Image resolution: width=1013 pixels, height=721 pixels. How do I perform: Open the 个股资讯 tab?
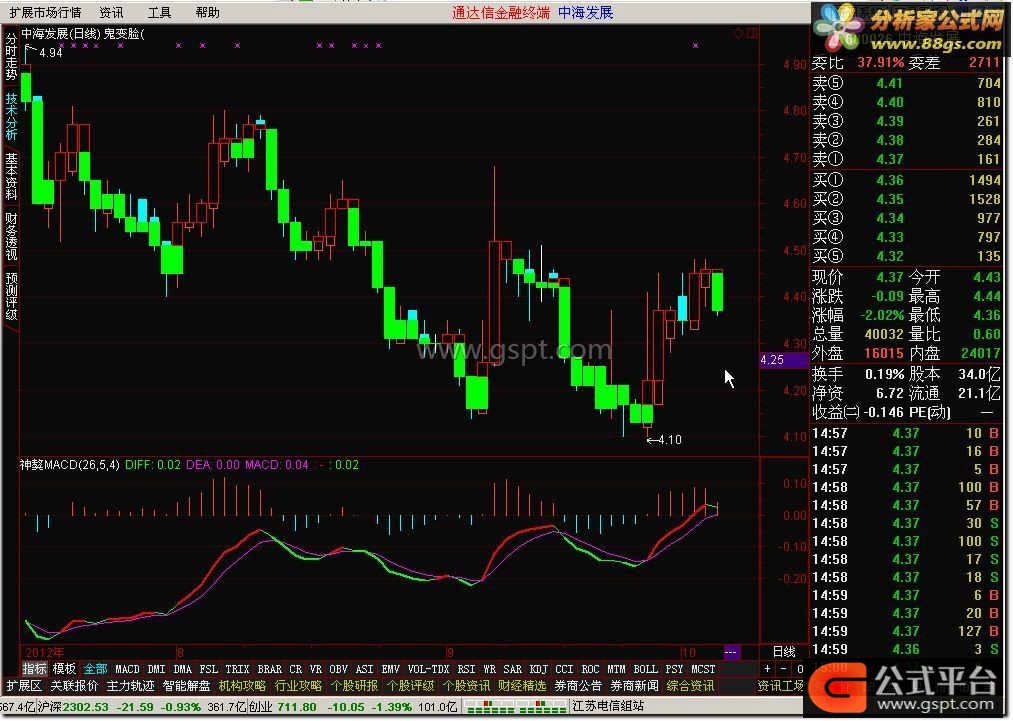pyautogui.click(x=466, y=685)
